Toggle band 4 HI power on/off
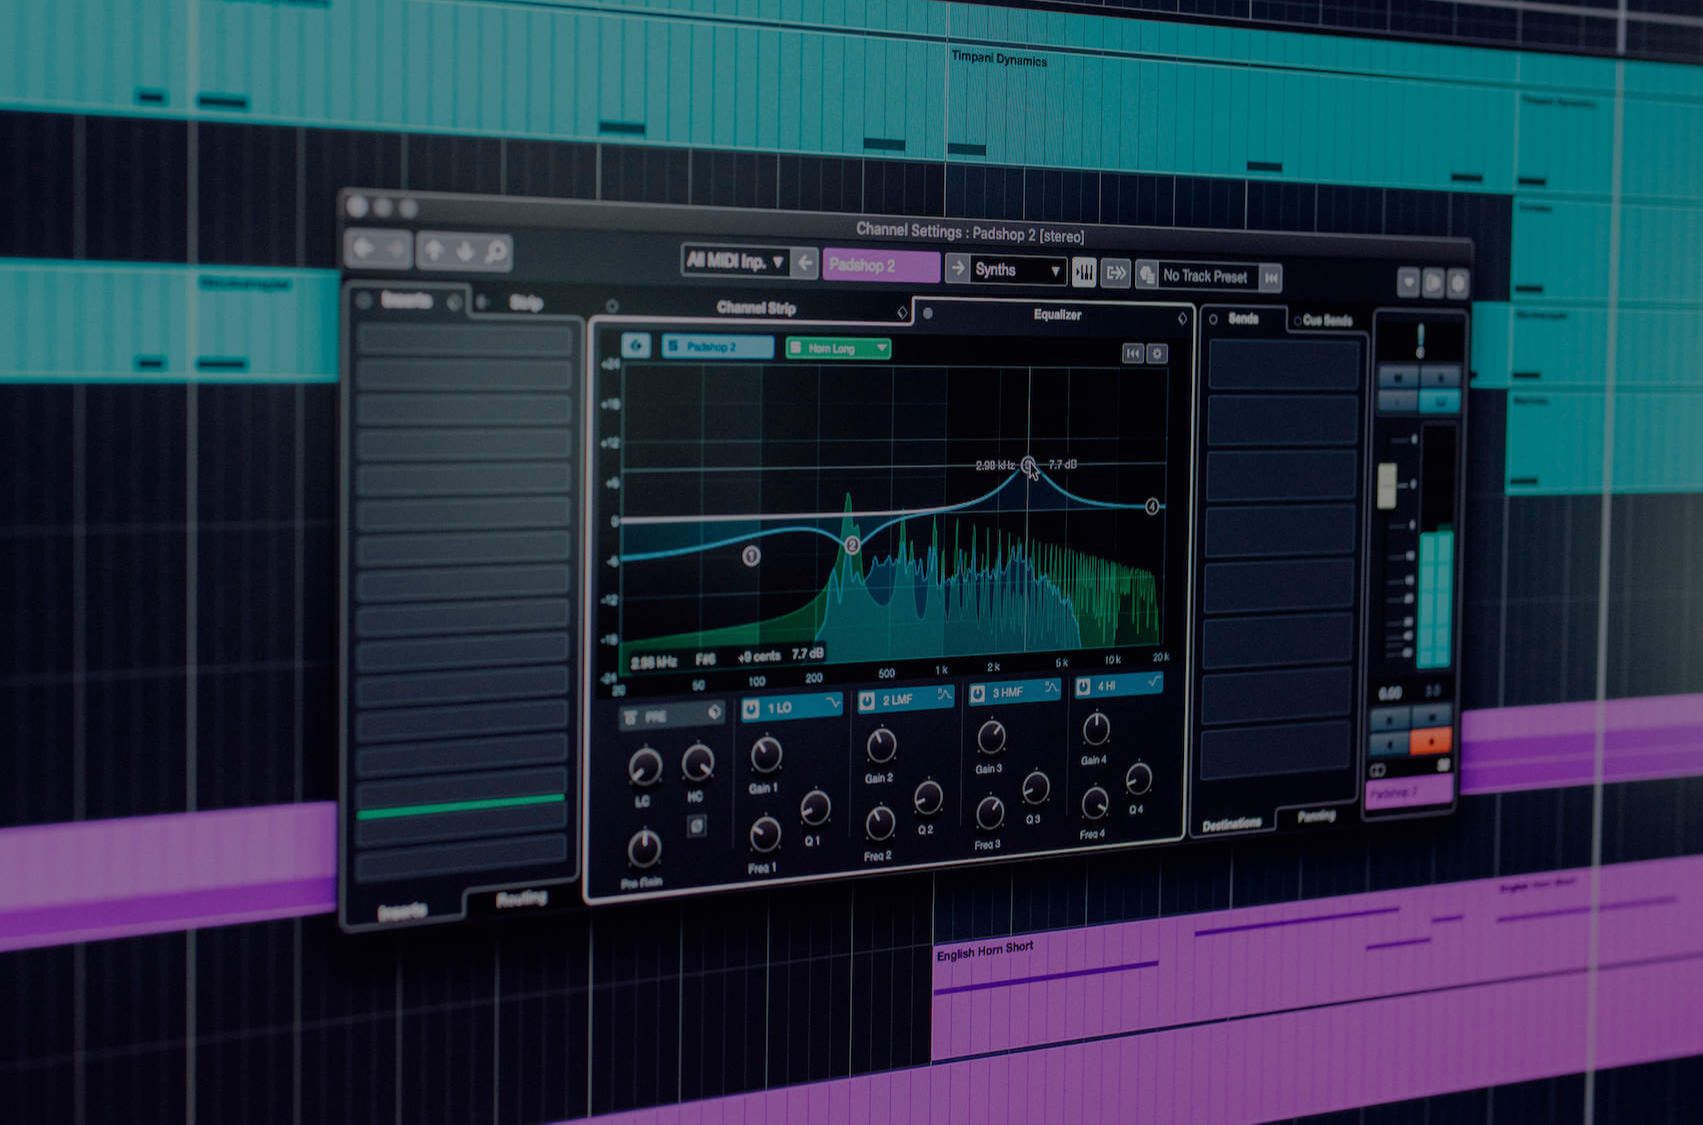Viewport: 1703px width, 1125px height. tap(1083, 686)
